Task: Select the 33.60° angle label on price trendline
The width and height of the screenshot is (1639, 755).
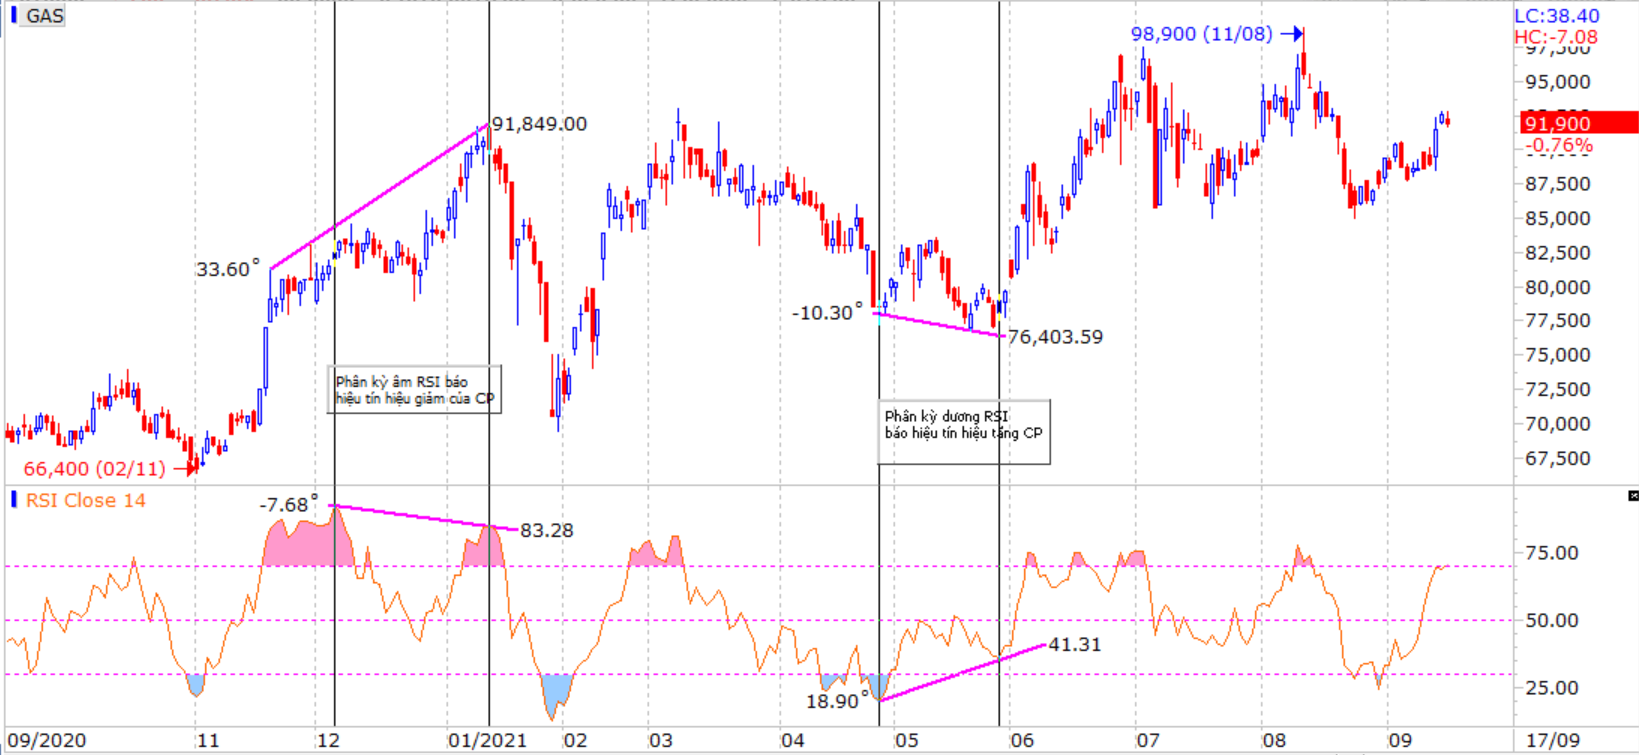Action: tap(227, 269)
